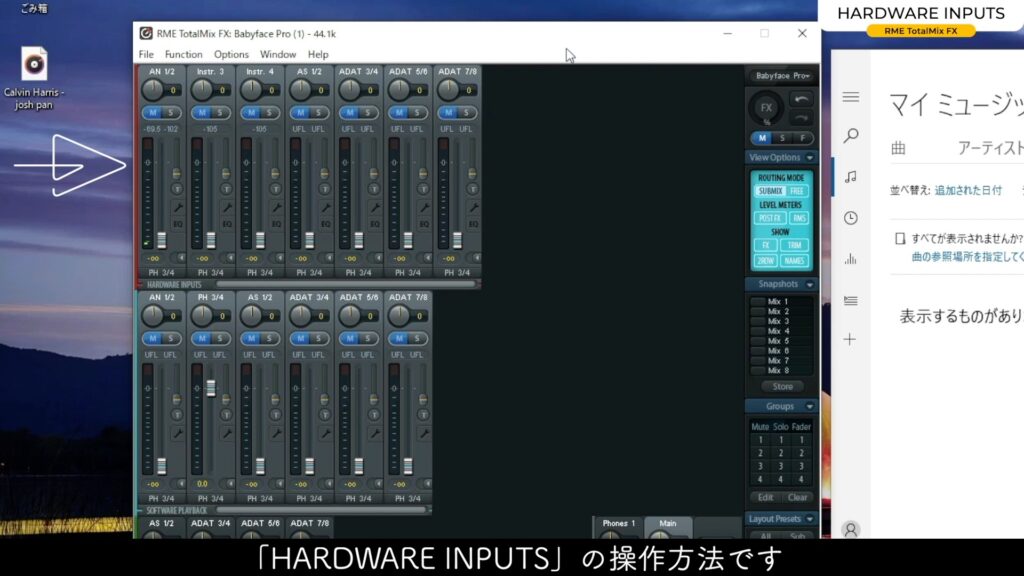Open settings wrench on hardware input Instr. 3
The width and height of the screenshot is (1024, 576).
(x=227, y=208)
